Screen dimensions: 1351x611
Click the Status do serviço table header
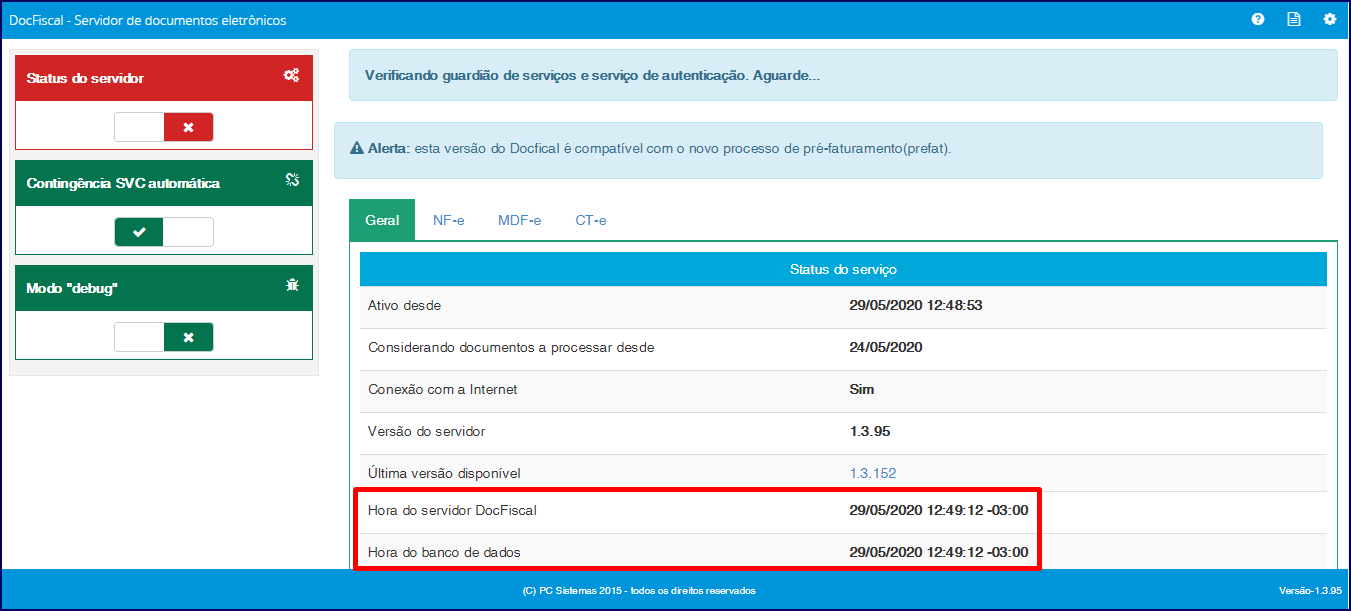[843, 269]
